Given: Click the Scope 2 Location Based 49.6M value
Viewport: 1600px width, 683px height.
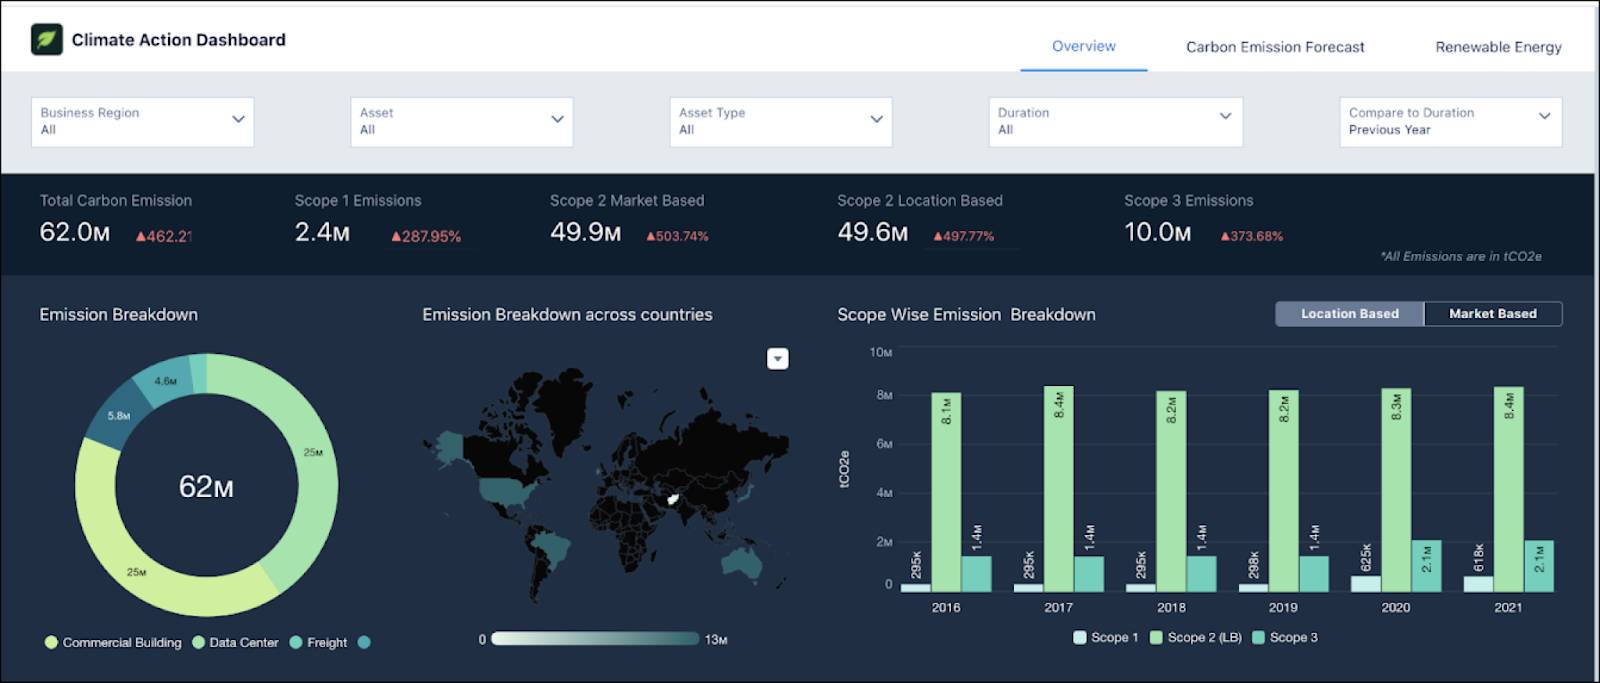Looking at the screenshot, I should (x=873, y=232).
